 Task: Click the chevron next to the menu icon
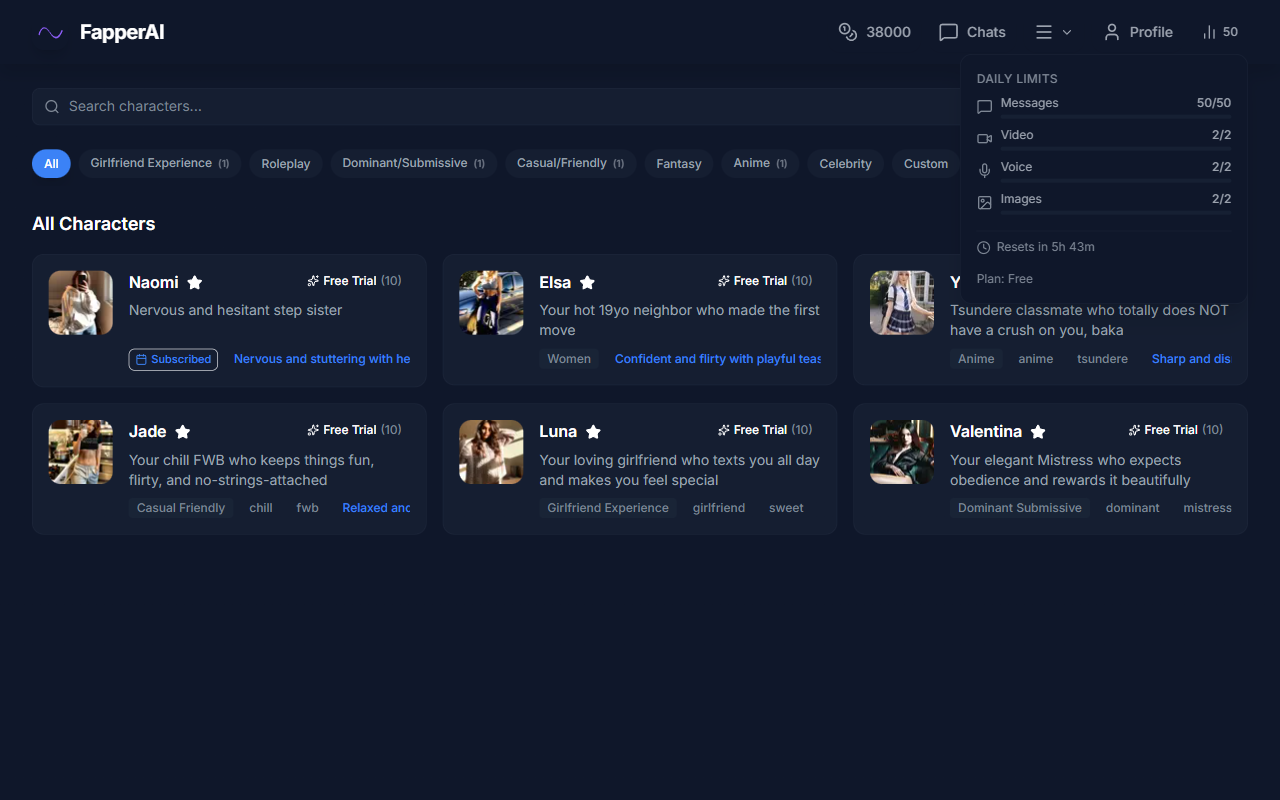[x=1067, y=32]
